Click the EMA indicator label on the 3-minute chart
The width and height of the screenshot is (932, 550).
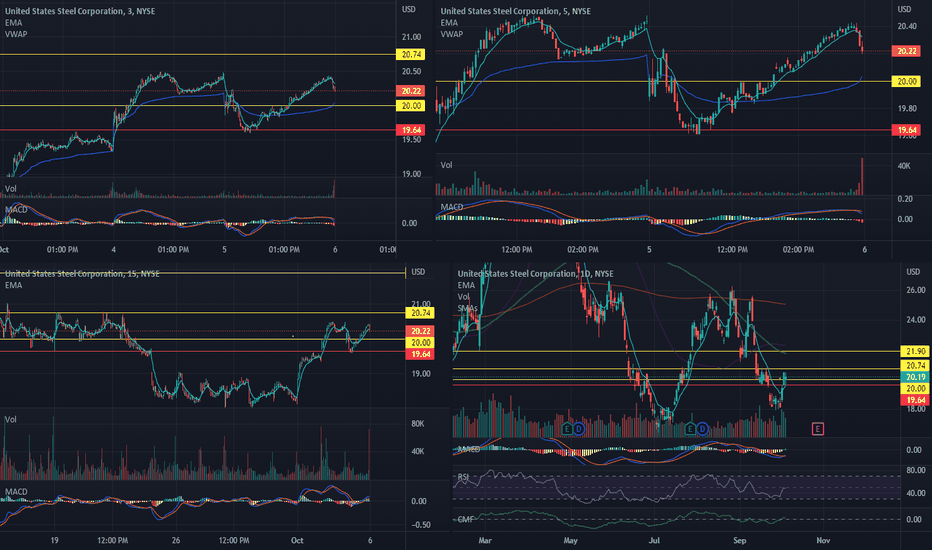tap(14, 23)
